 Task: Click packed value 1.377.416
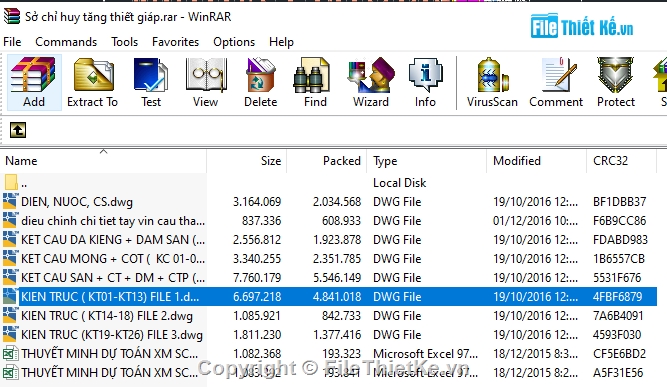337,335
